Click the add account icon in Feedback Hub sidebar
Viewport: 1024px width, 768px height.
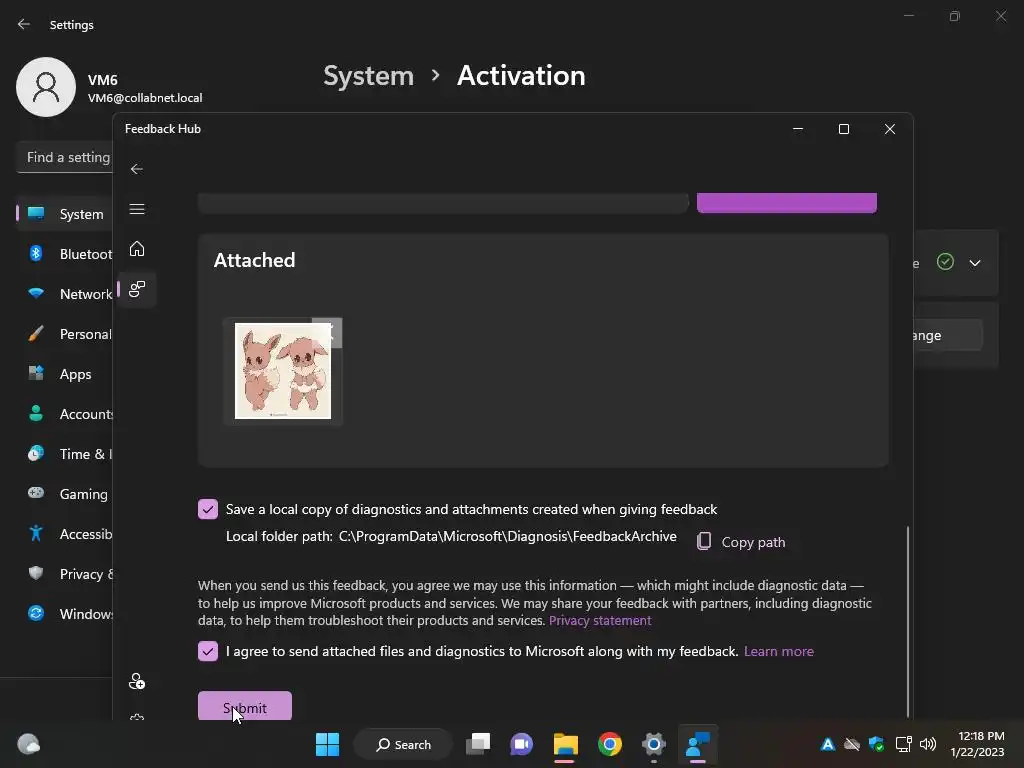coord(136,681)
